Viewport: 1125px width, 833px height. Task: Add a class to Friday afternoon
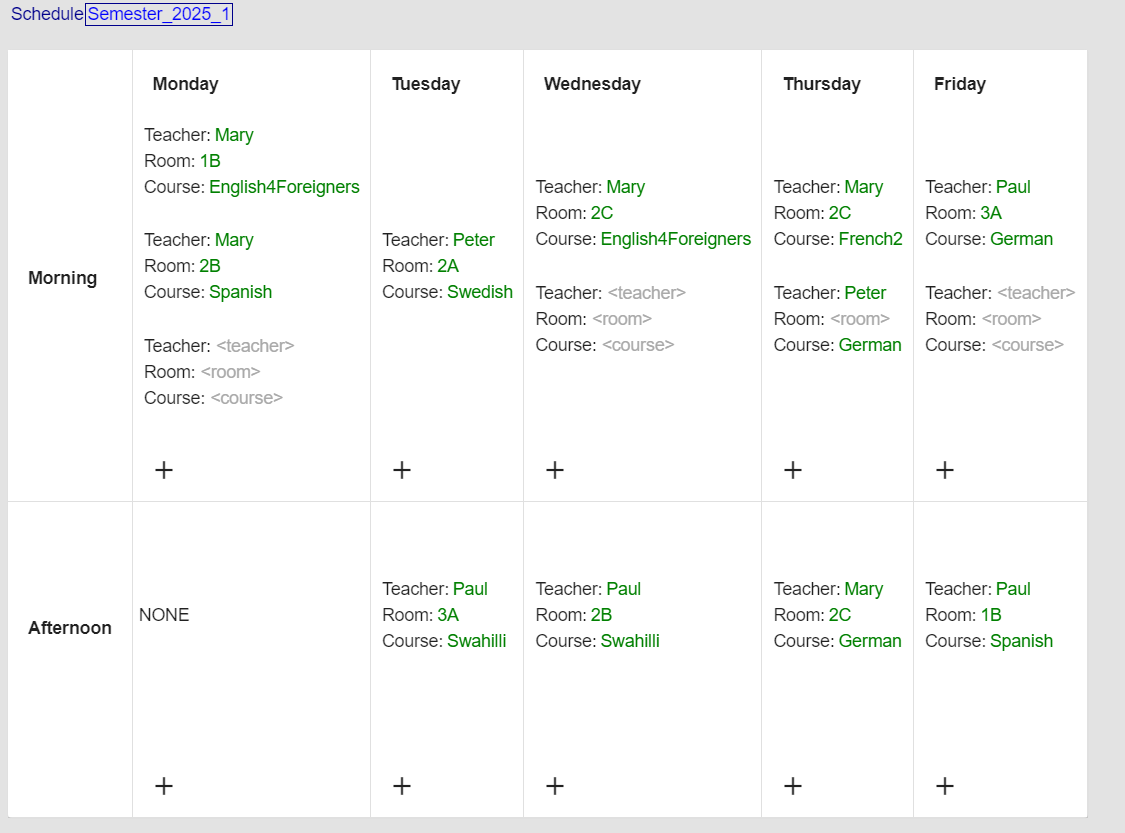(944, 786)
